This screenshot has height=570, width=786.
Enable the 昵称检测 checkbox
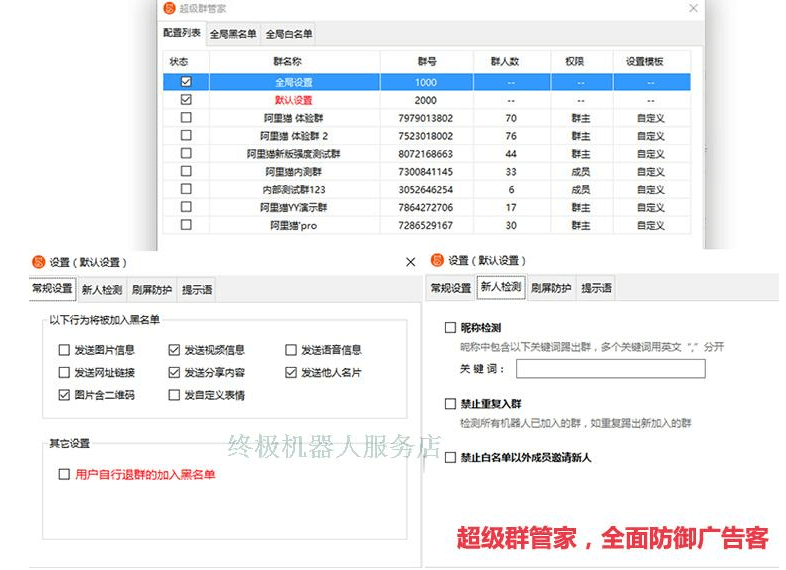[x=450, y=328]
